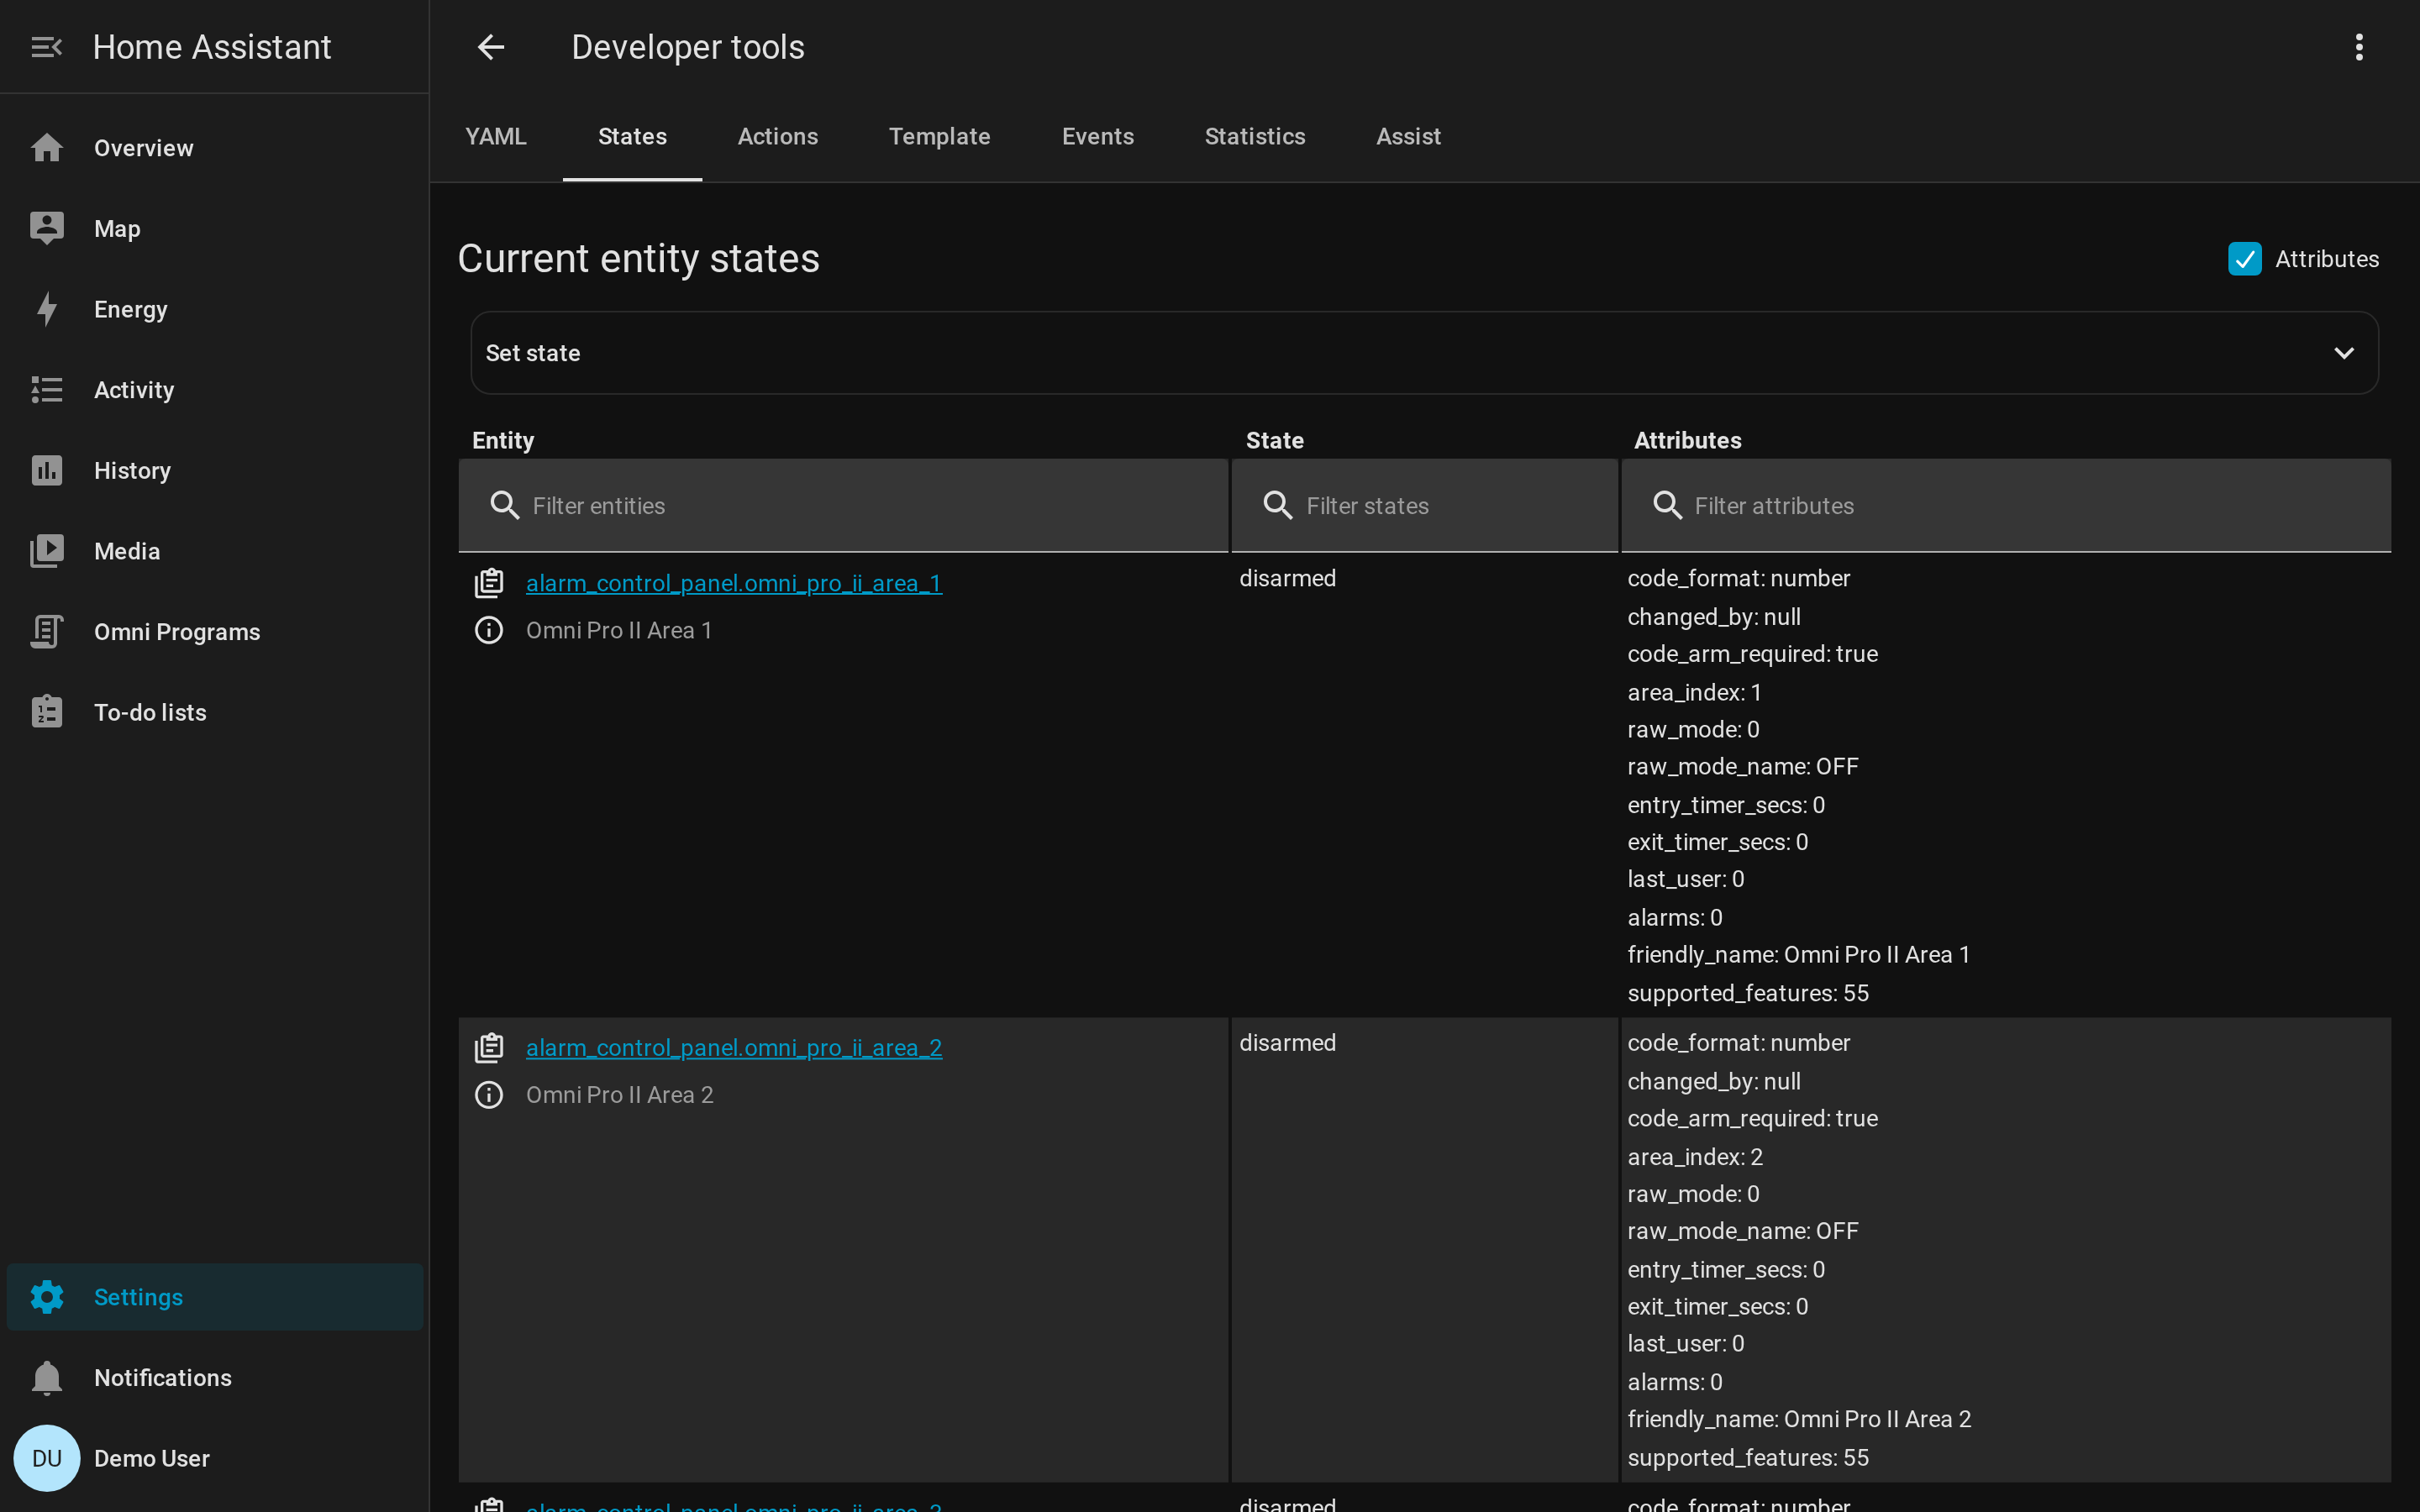The image size is (2420, 1512).
Task: Click the Attributes column header
Action: click(1687, 440)
